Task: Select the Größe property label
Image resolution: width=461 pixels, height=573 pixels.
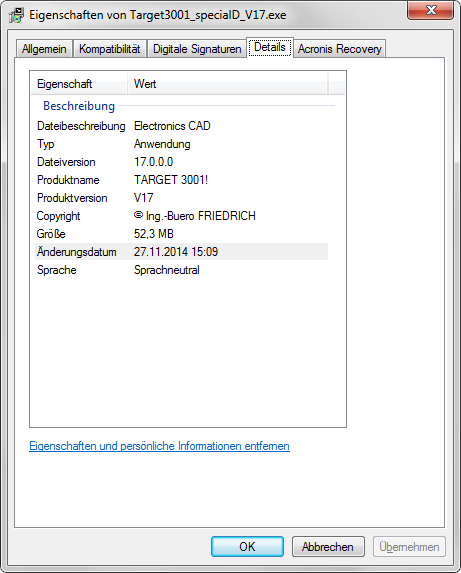Action: pos(51,234)
